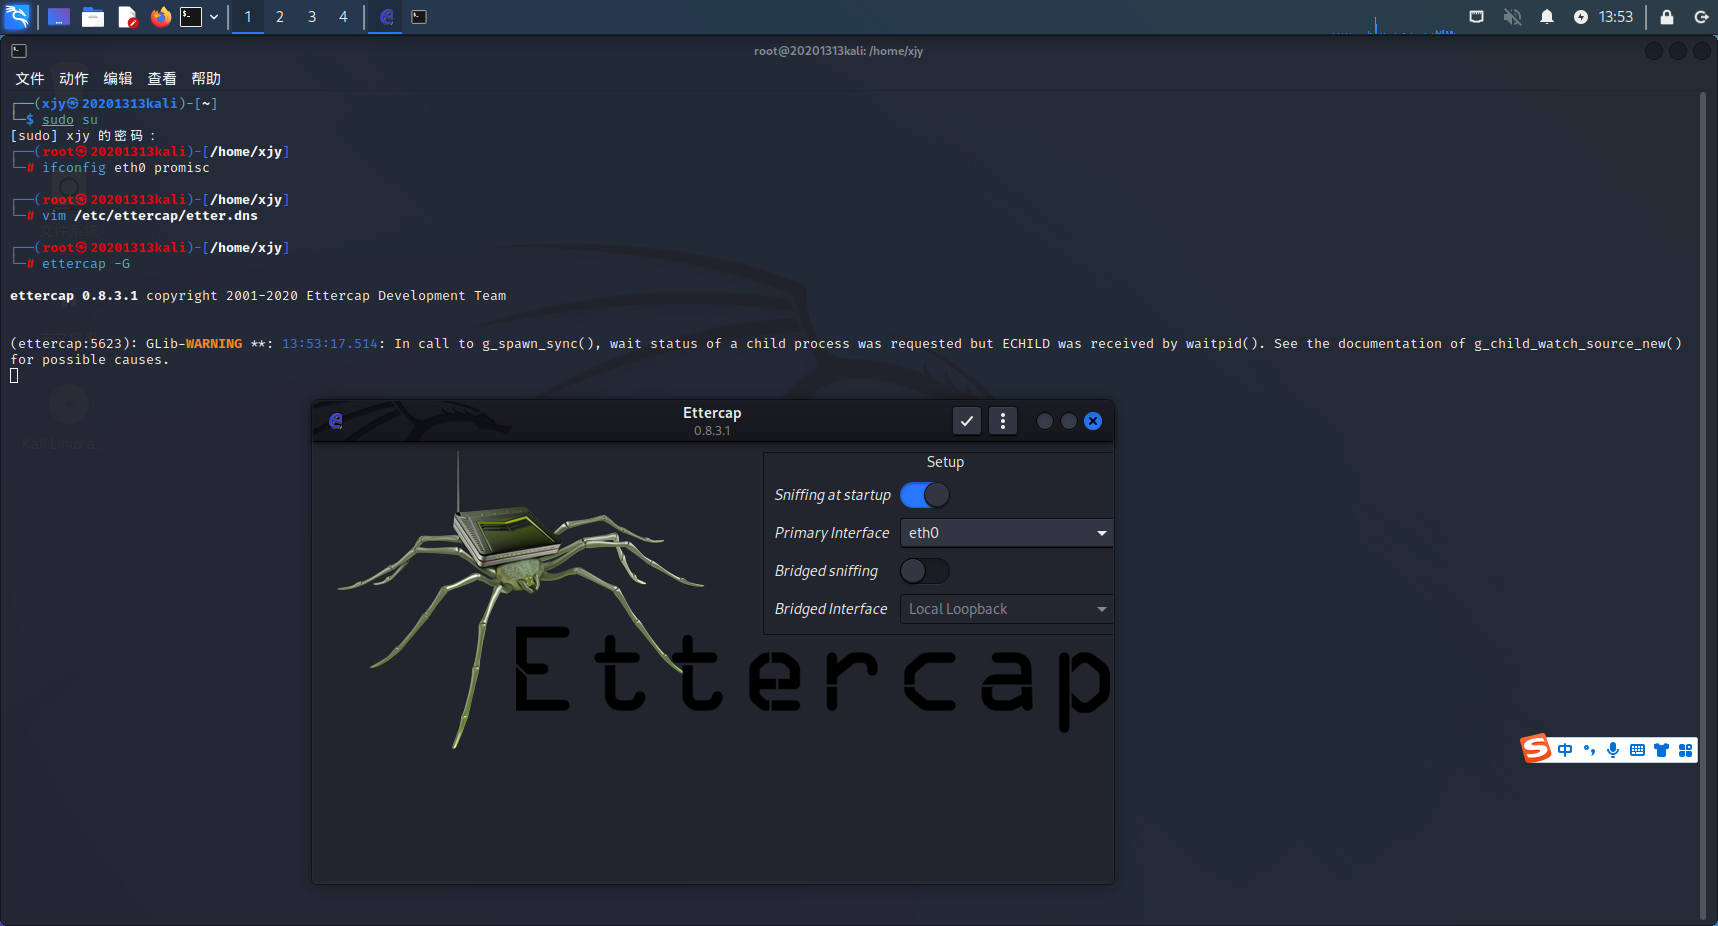Image resolution: width=1718 pixels, height=926 pixels.
Task: Click the Sniffing at startup label
Action: click(833, 495)
